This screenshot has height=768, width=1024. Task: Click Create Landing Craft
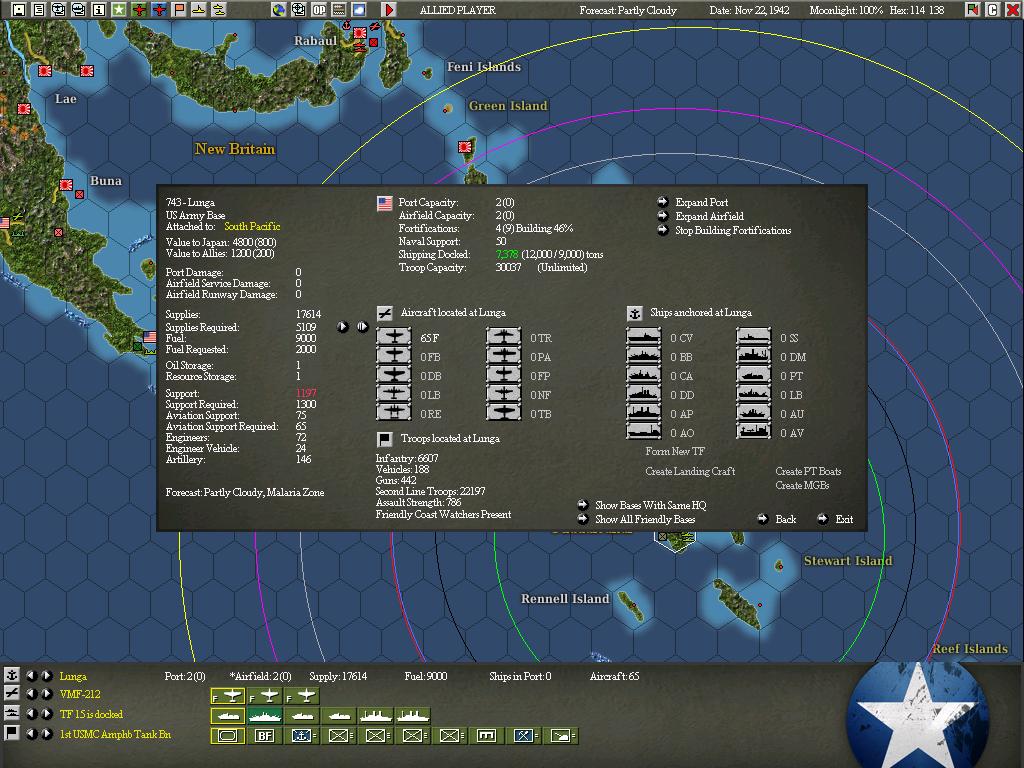(x=690, y=471)
